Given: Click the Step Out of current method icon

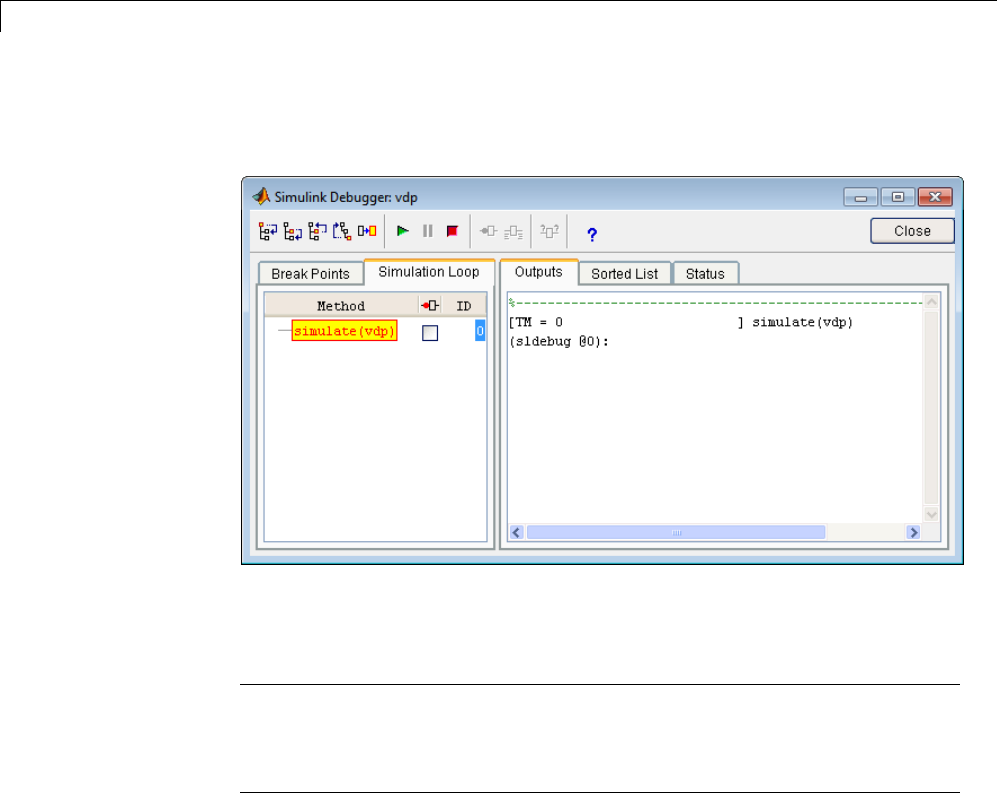Looking at the screenshot, I should tap(317, 231).
